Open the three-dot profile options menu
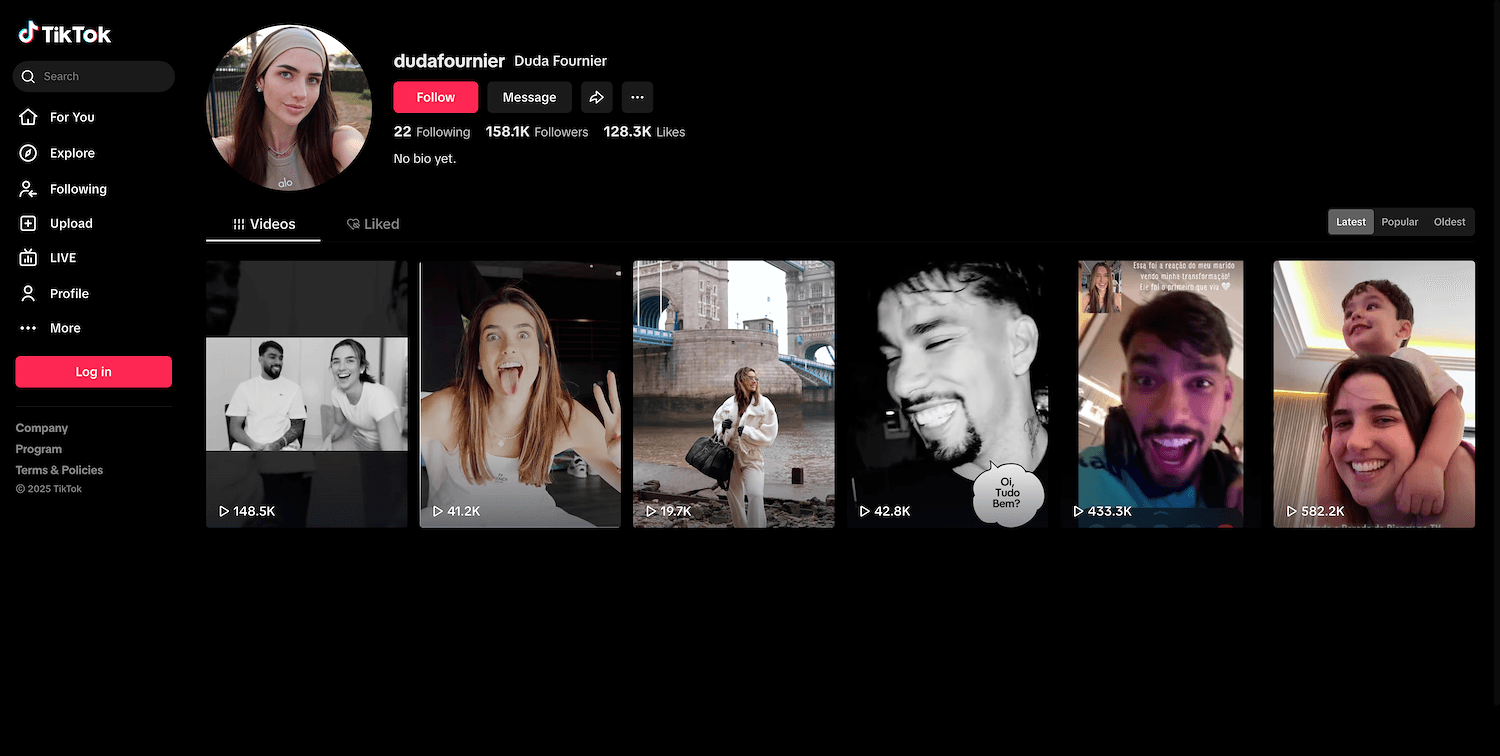This screenshot has height=756, width=1500. click(x=637, y=97)
